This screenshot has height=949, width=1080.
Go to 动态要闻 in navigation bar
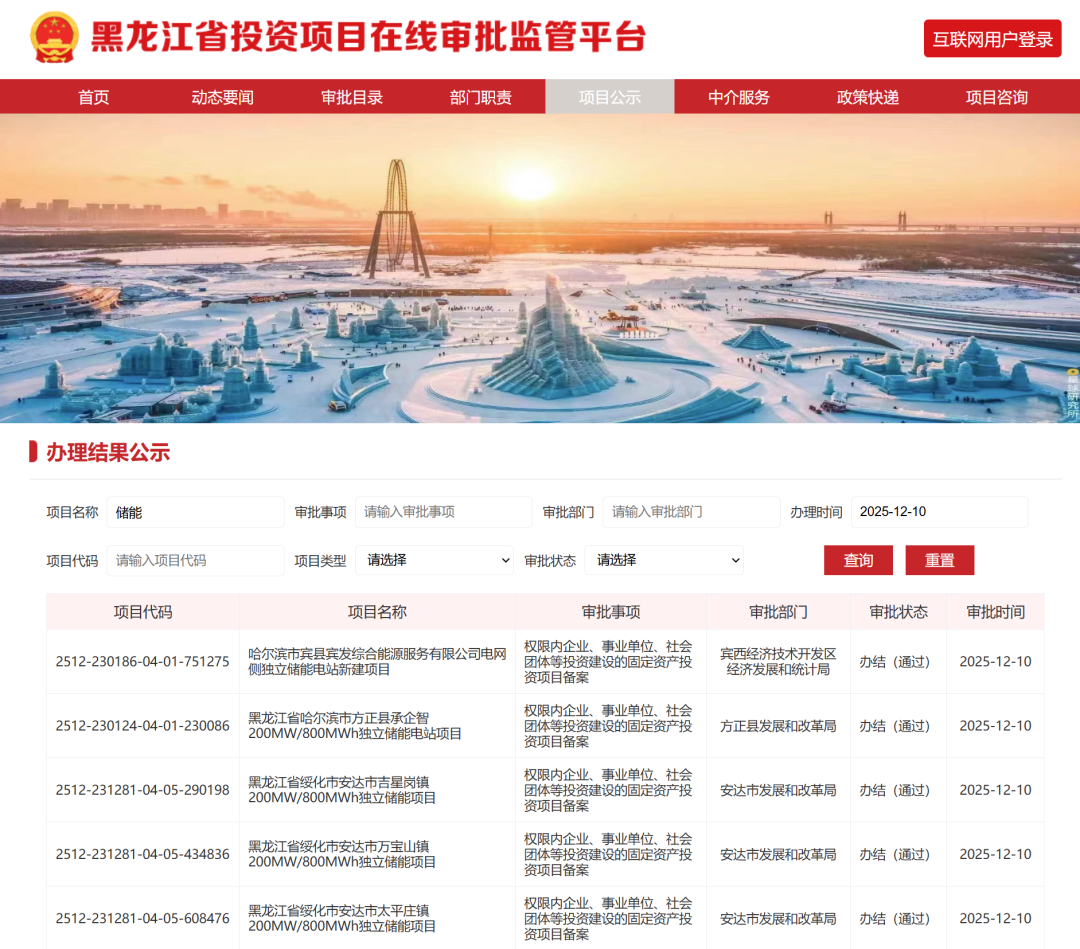tap(222, 97)
